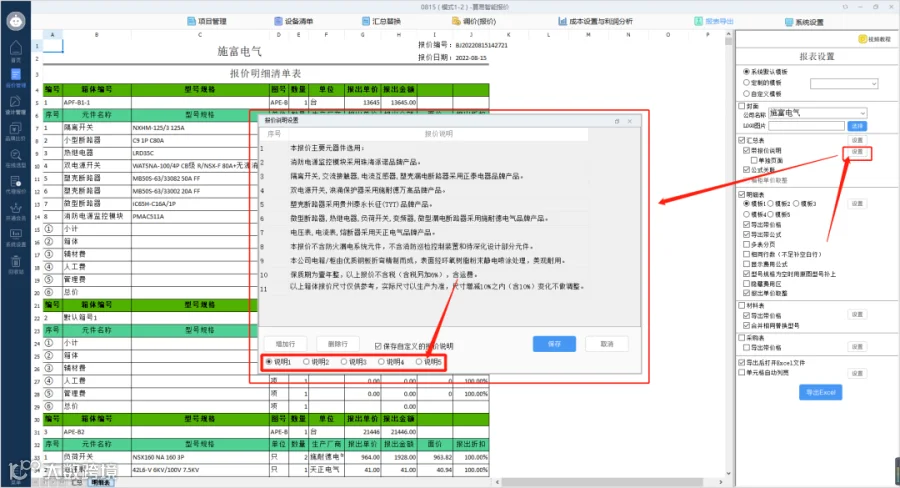The width and height of the screenshot is (900, 488).
Task: Click quote note row 3 text in the dialog
Action: click(406, 176)
